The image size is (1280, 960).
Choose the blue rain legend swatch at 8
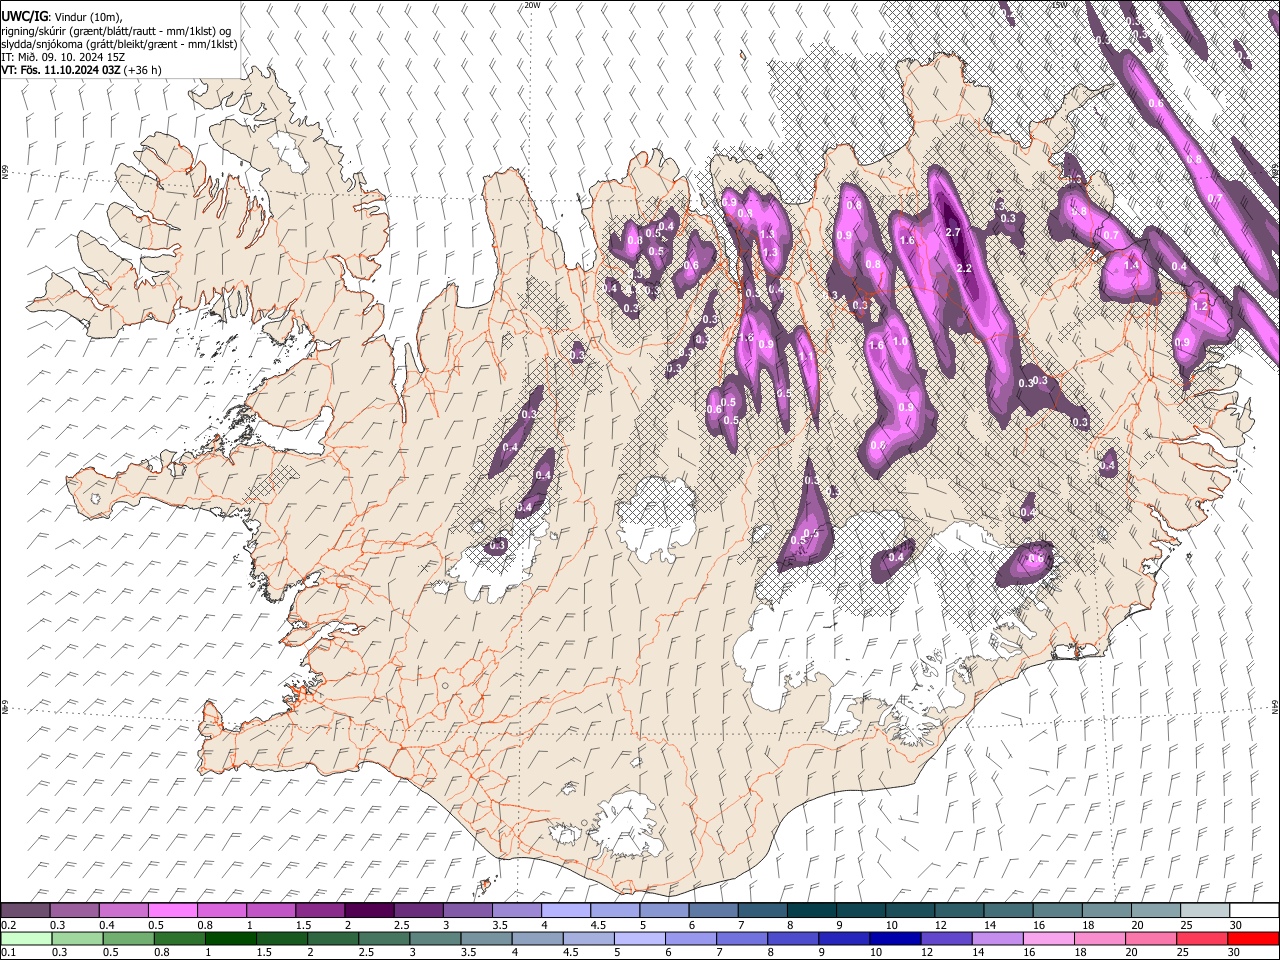pyautogui.click(x=793, y=938)
